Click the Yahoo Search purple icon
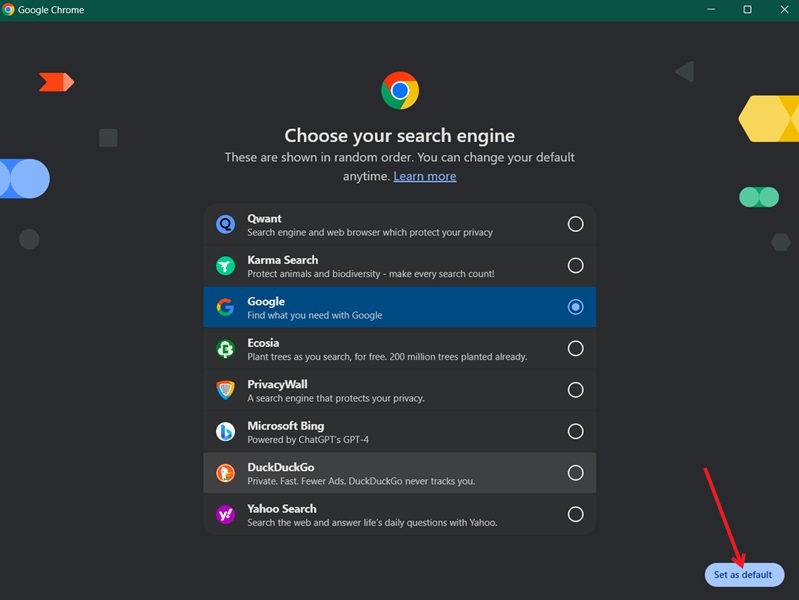The image size is (799, 600). [x=225, y=514]
